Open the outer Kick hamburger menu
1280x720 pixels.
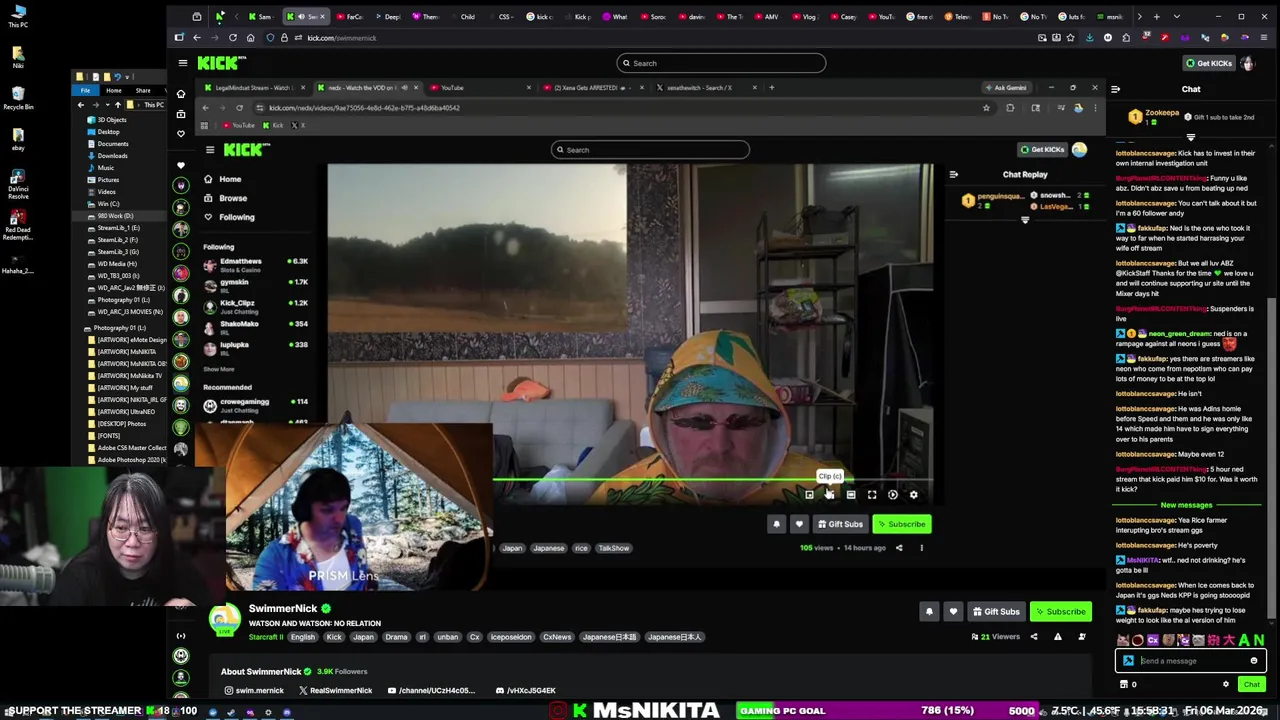pyautogui.click(x=182, y=63)
